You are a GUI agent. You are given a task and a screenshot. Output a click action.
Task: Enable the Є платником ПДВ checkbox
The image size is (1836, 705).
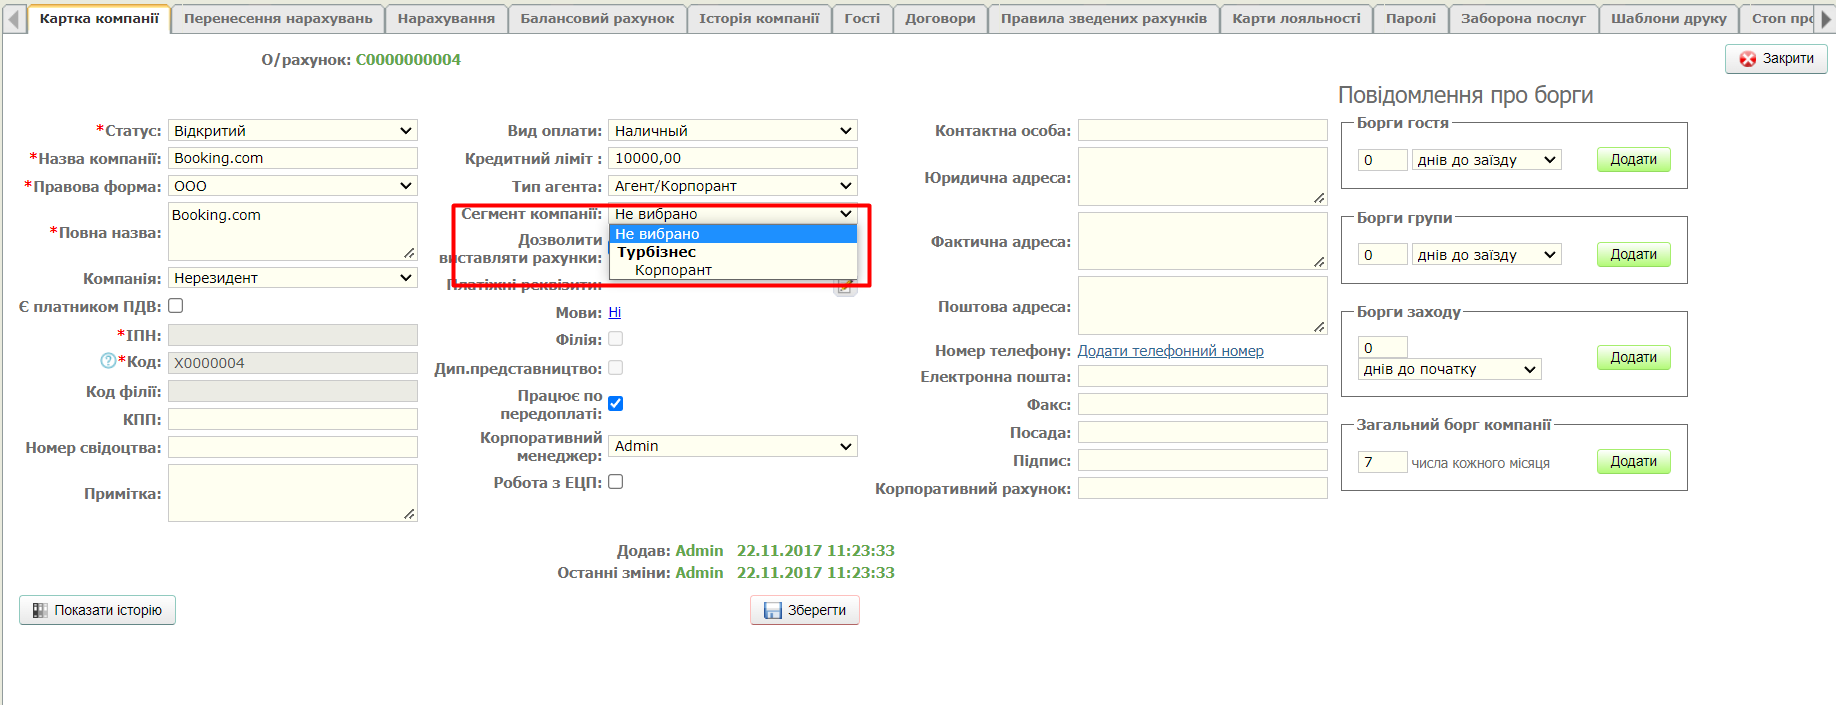point(176,306)
